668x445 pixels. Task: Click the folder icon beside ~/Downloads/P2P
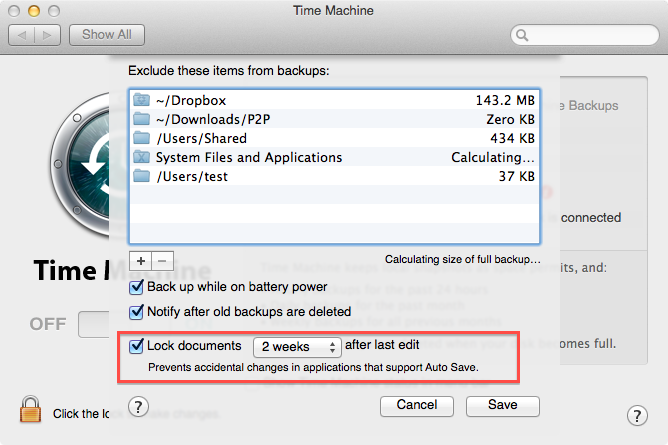point(141,119)
